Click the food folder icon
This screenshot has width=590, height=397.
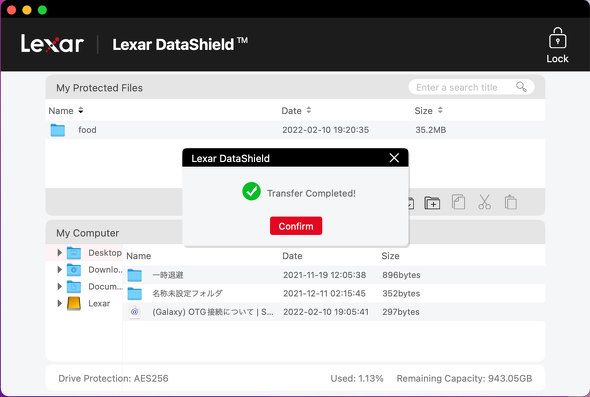(58, 130)
